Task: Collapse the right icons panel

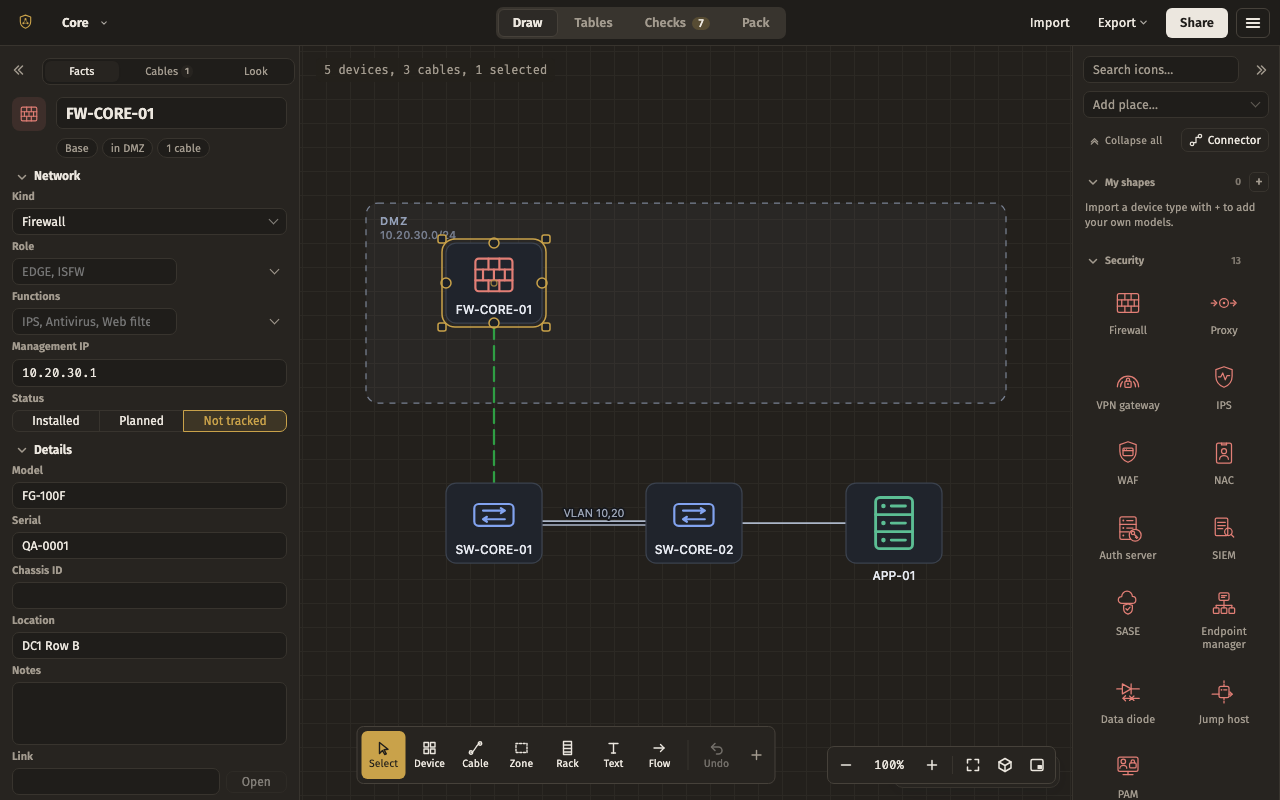Action: click(1261, 70)
